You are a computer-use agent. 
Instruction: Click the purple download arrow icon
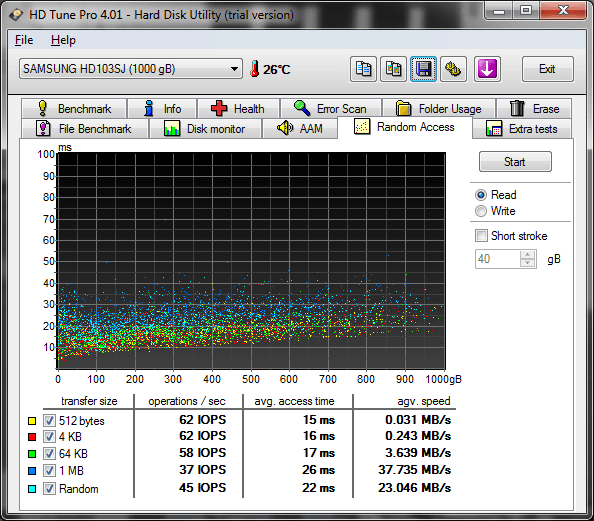click(x=487, y=69)
